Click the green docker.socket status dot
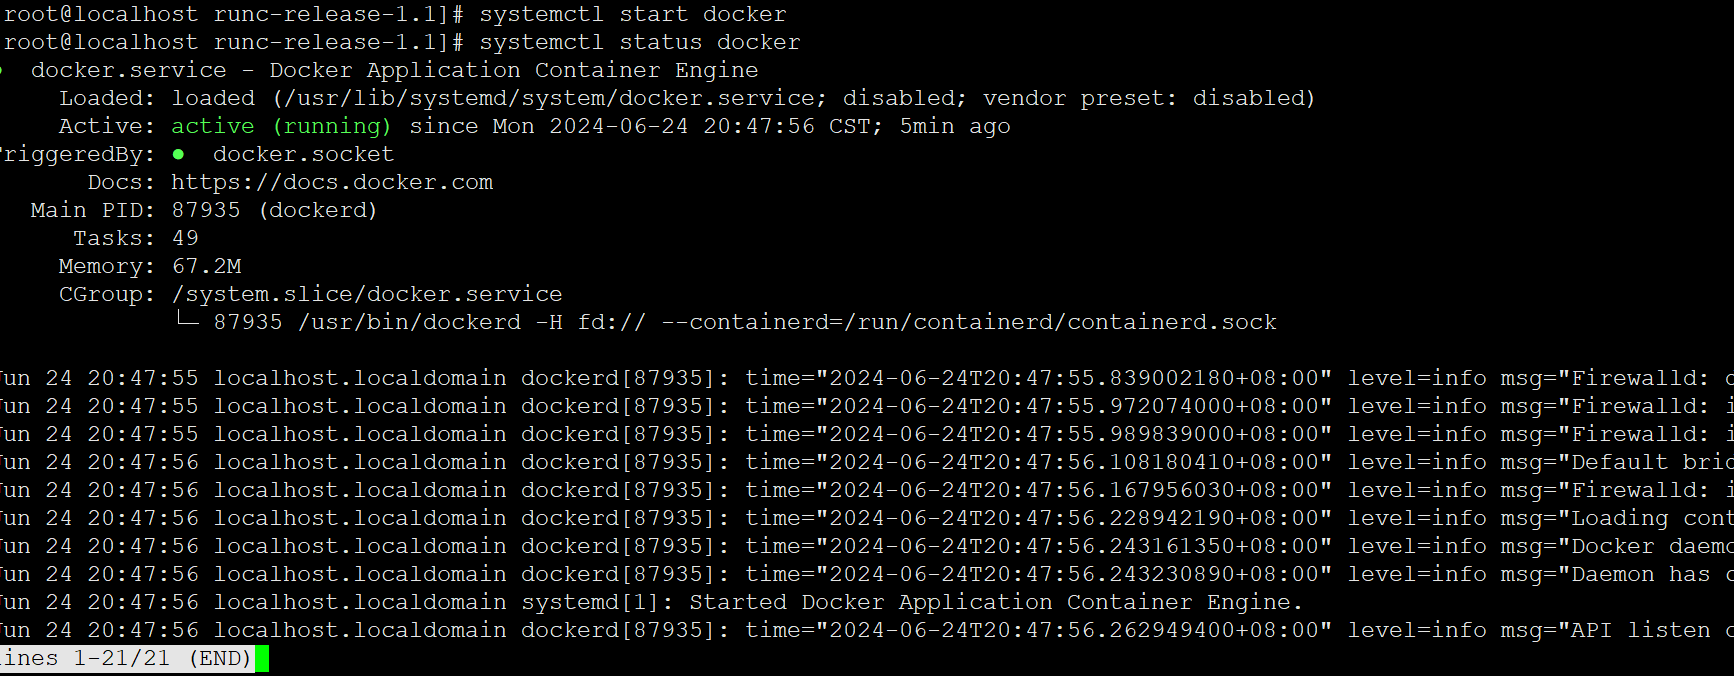Viewport: 1734px width, 676px height. pos(178,154)
